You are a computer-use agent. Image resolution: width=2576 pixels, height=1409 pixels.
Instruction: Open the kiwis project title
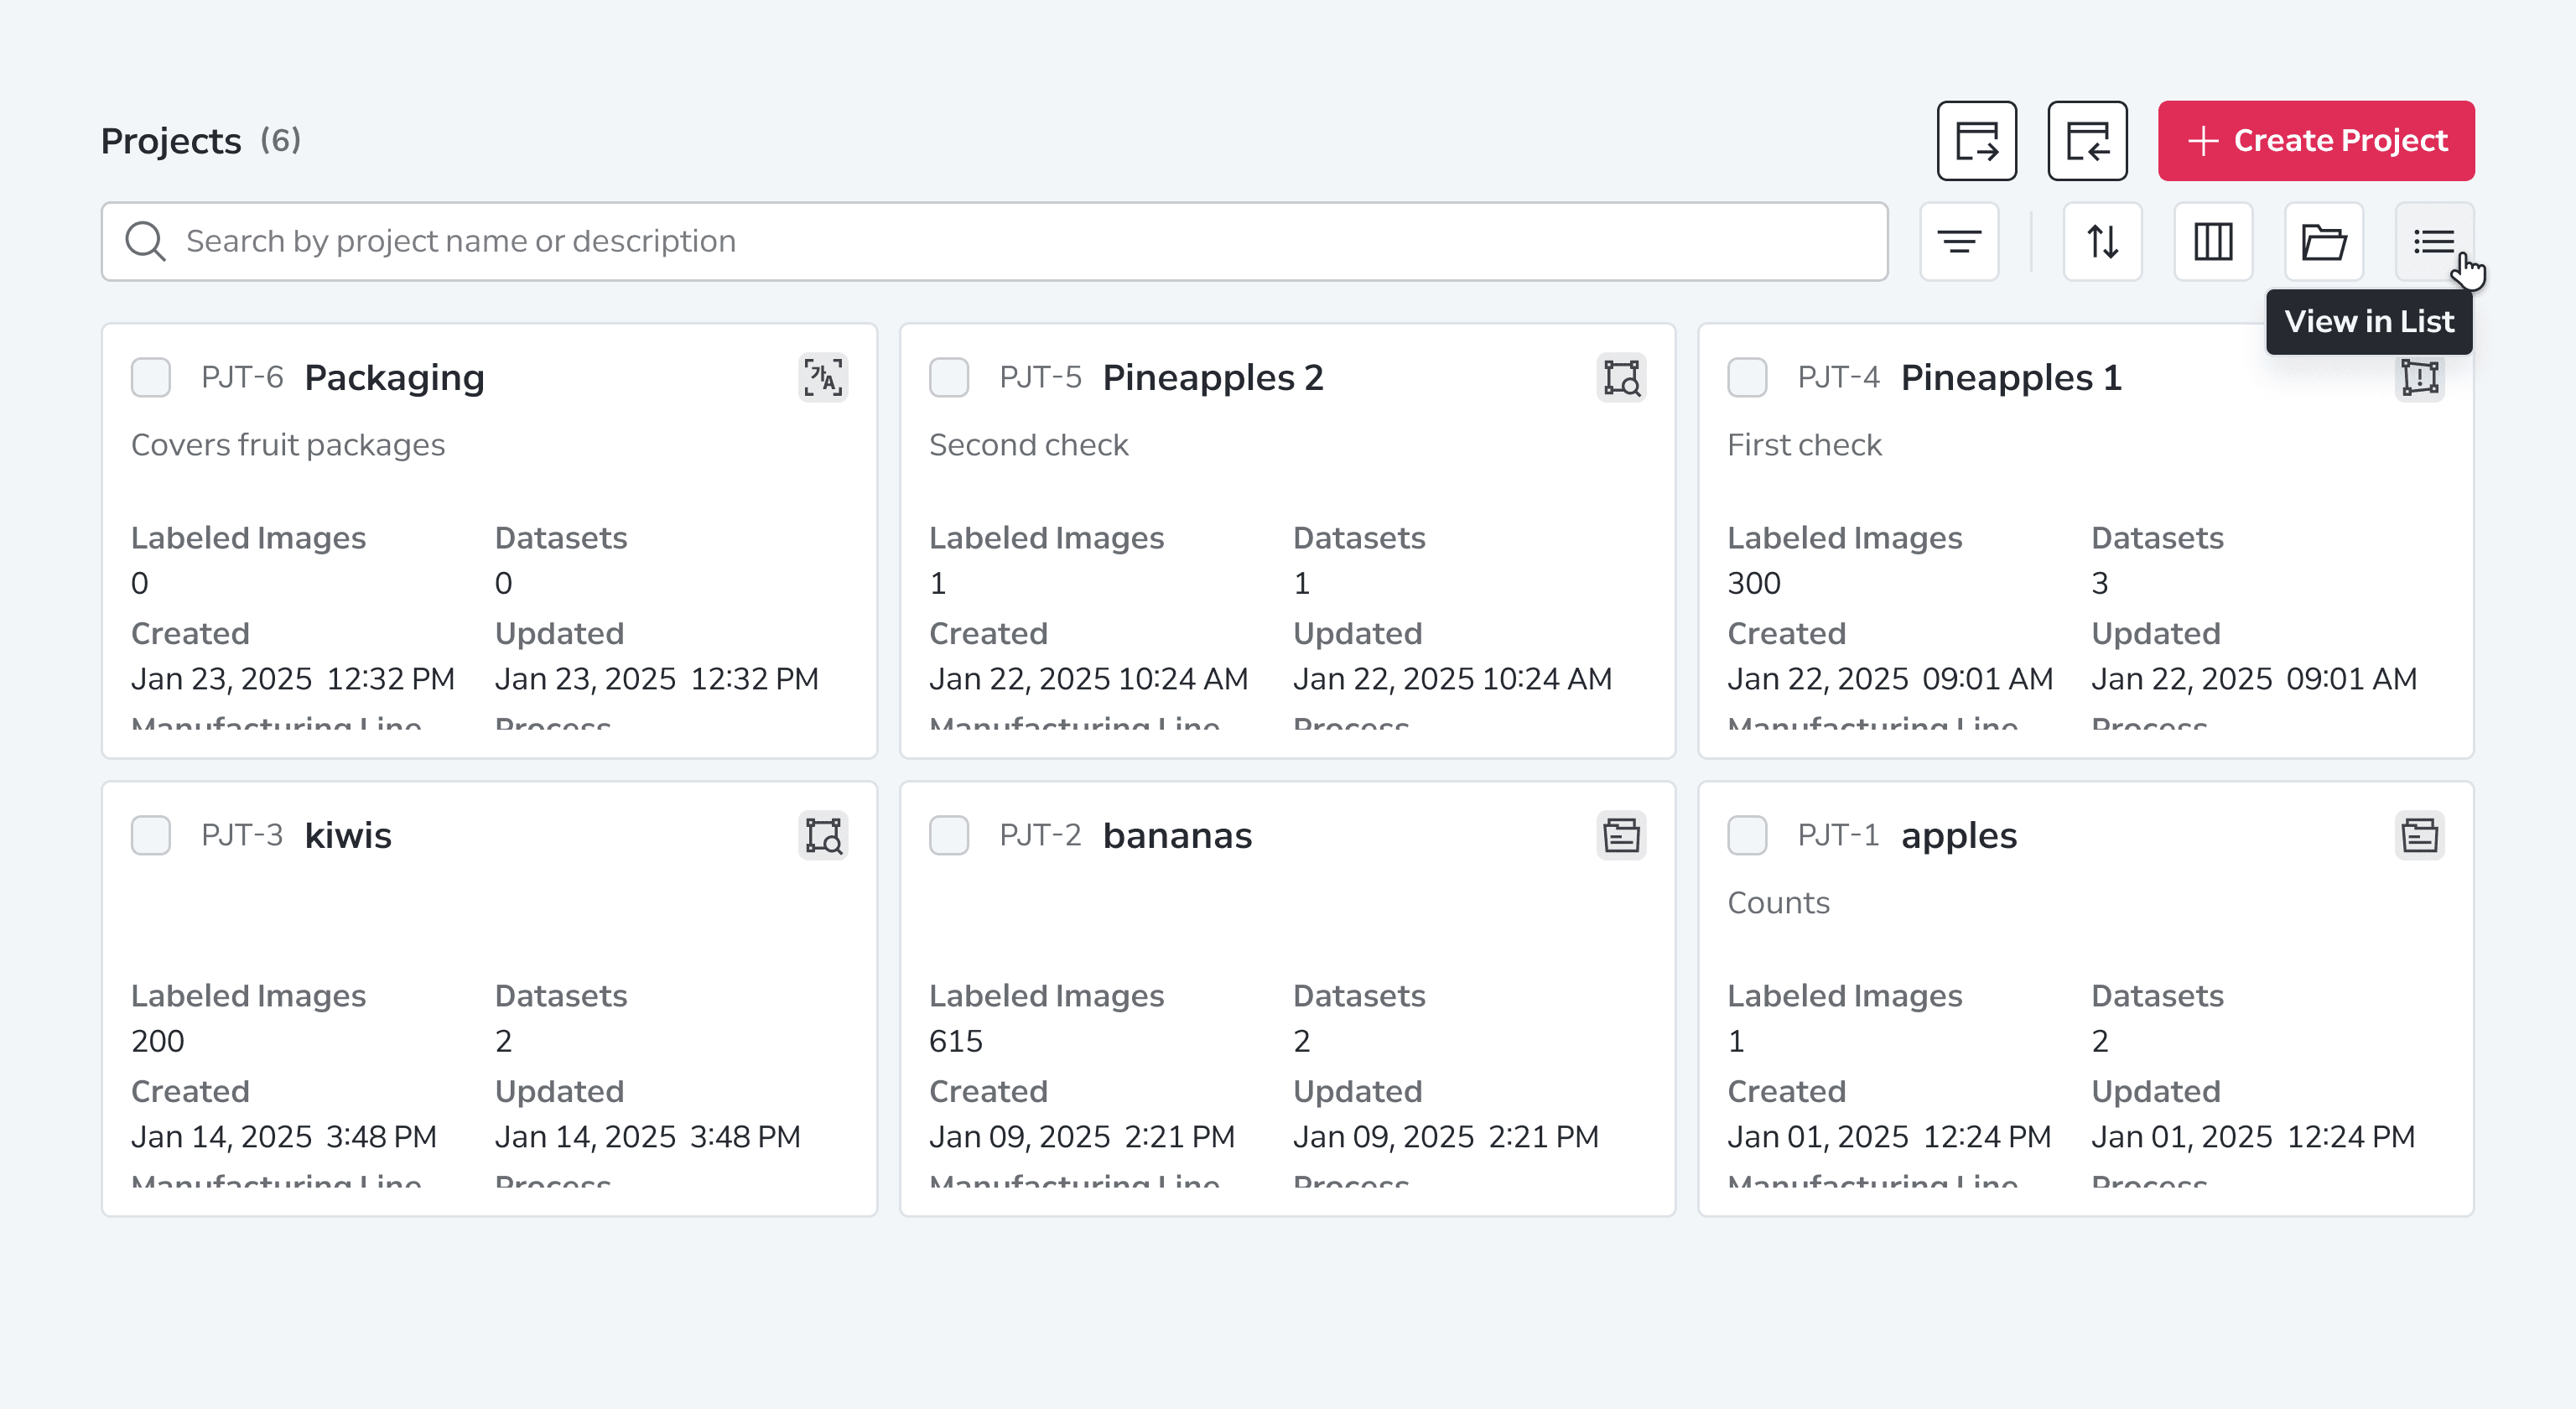pos(348,836)
